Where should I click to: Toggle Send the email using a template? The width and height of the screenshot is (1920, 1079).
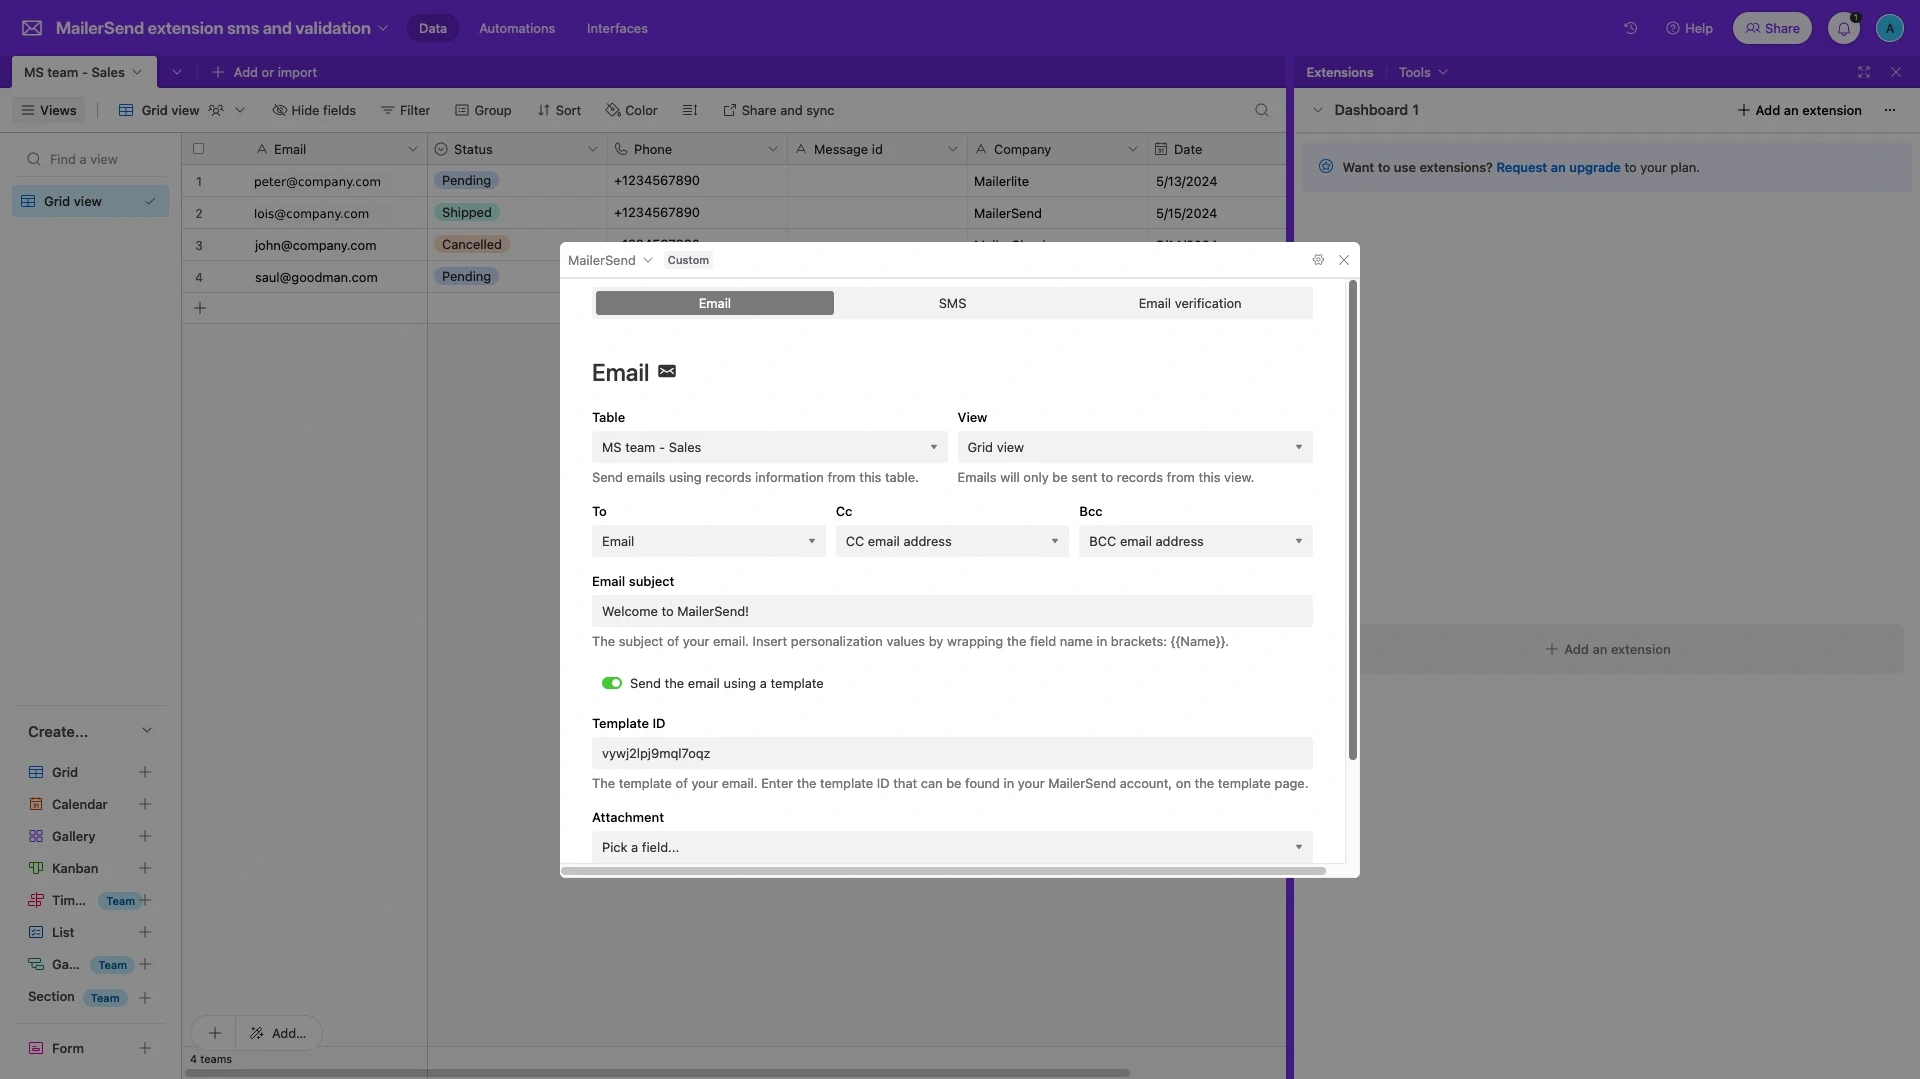pos(611,683)
